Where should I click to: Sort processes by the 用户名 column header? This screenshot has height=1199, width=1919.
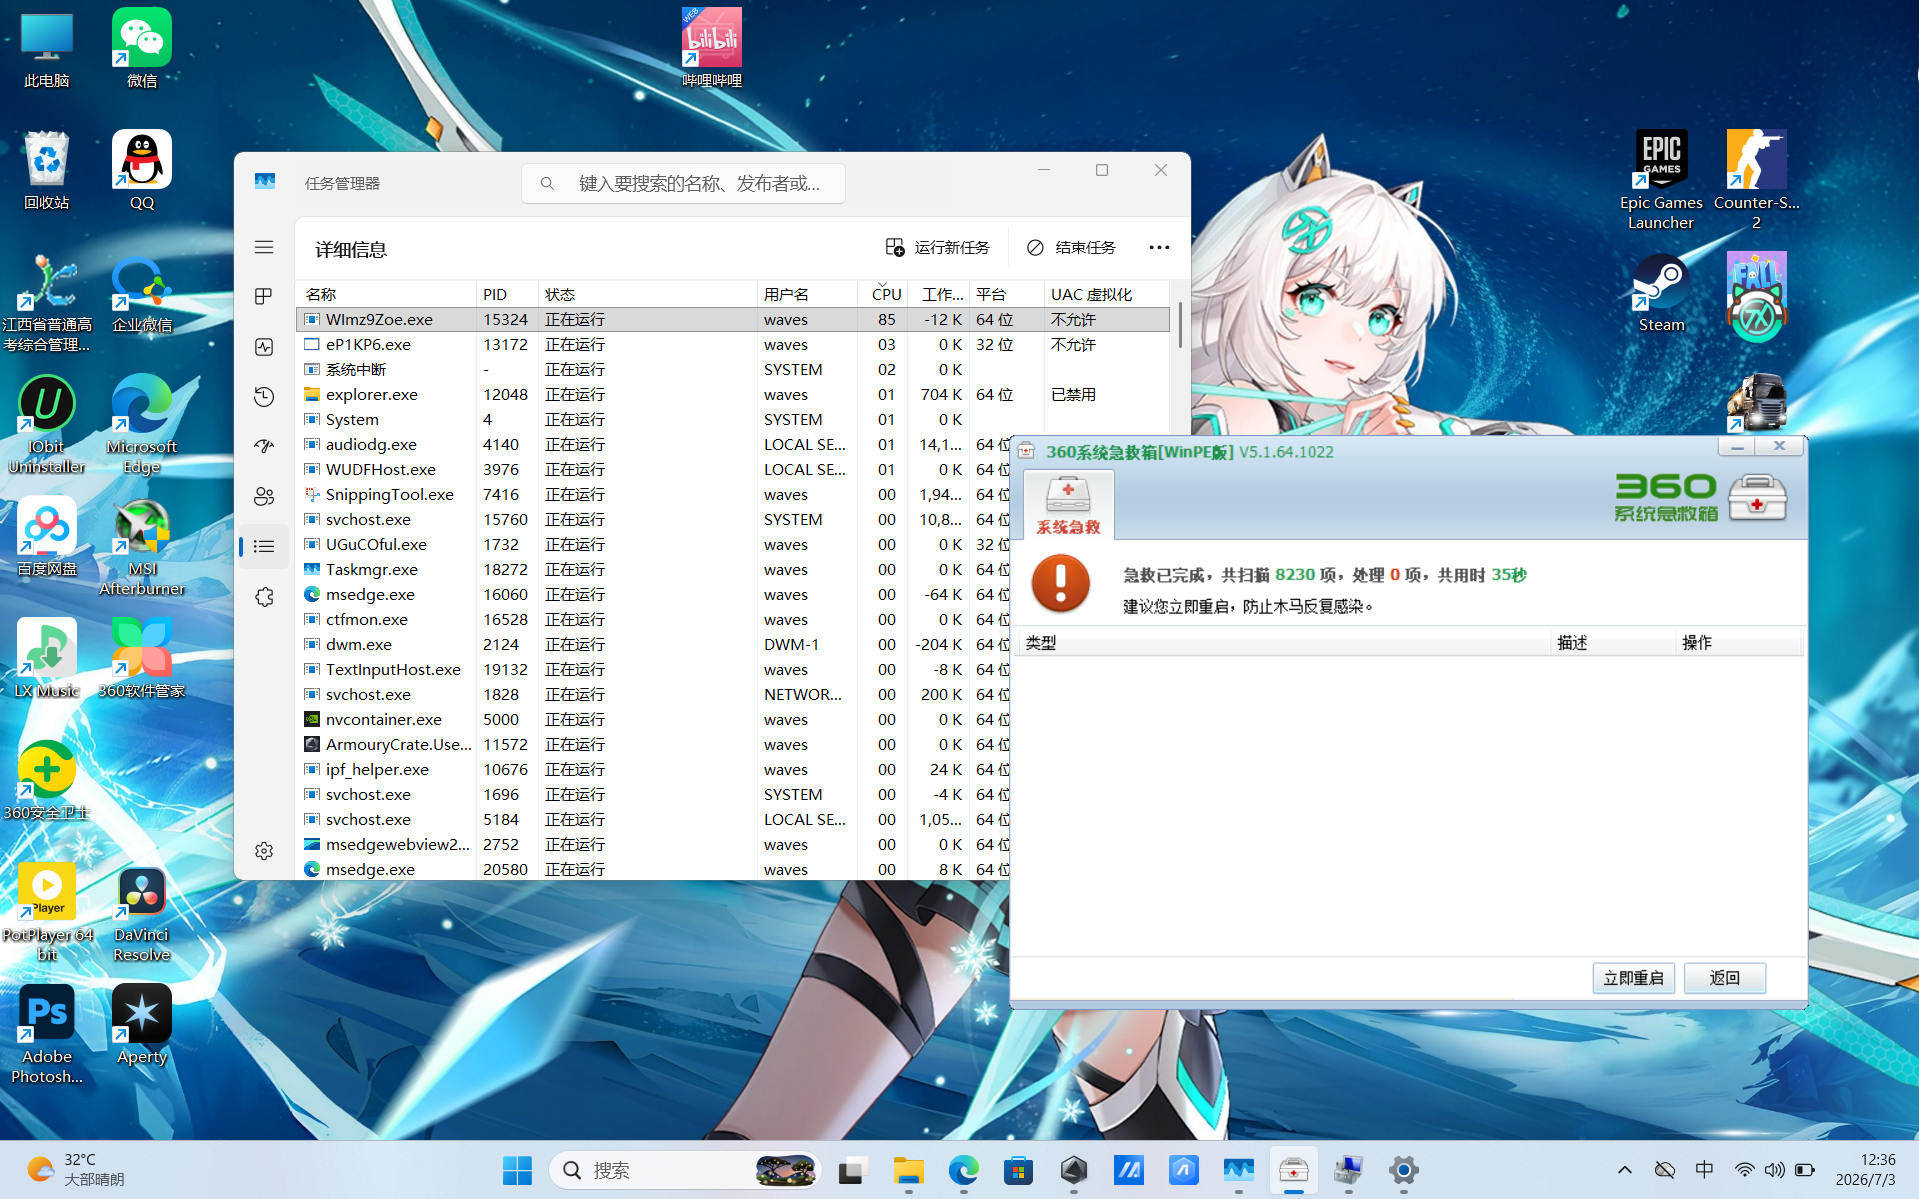[807, 294]
